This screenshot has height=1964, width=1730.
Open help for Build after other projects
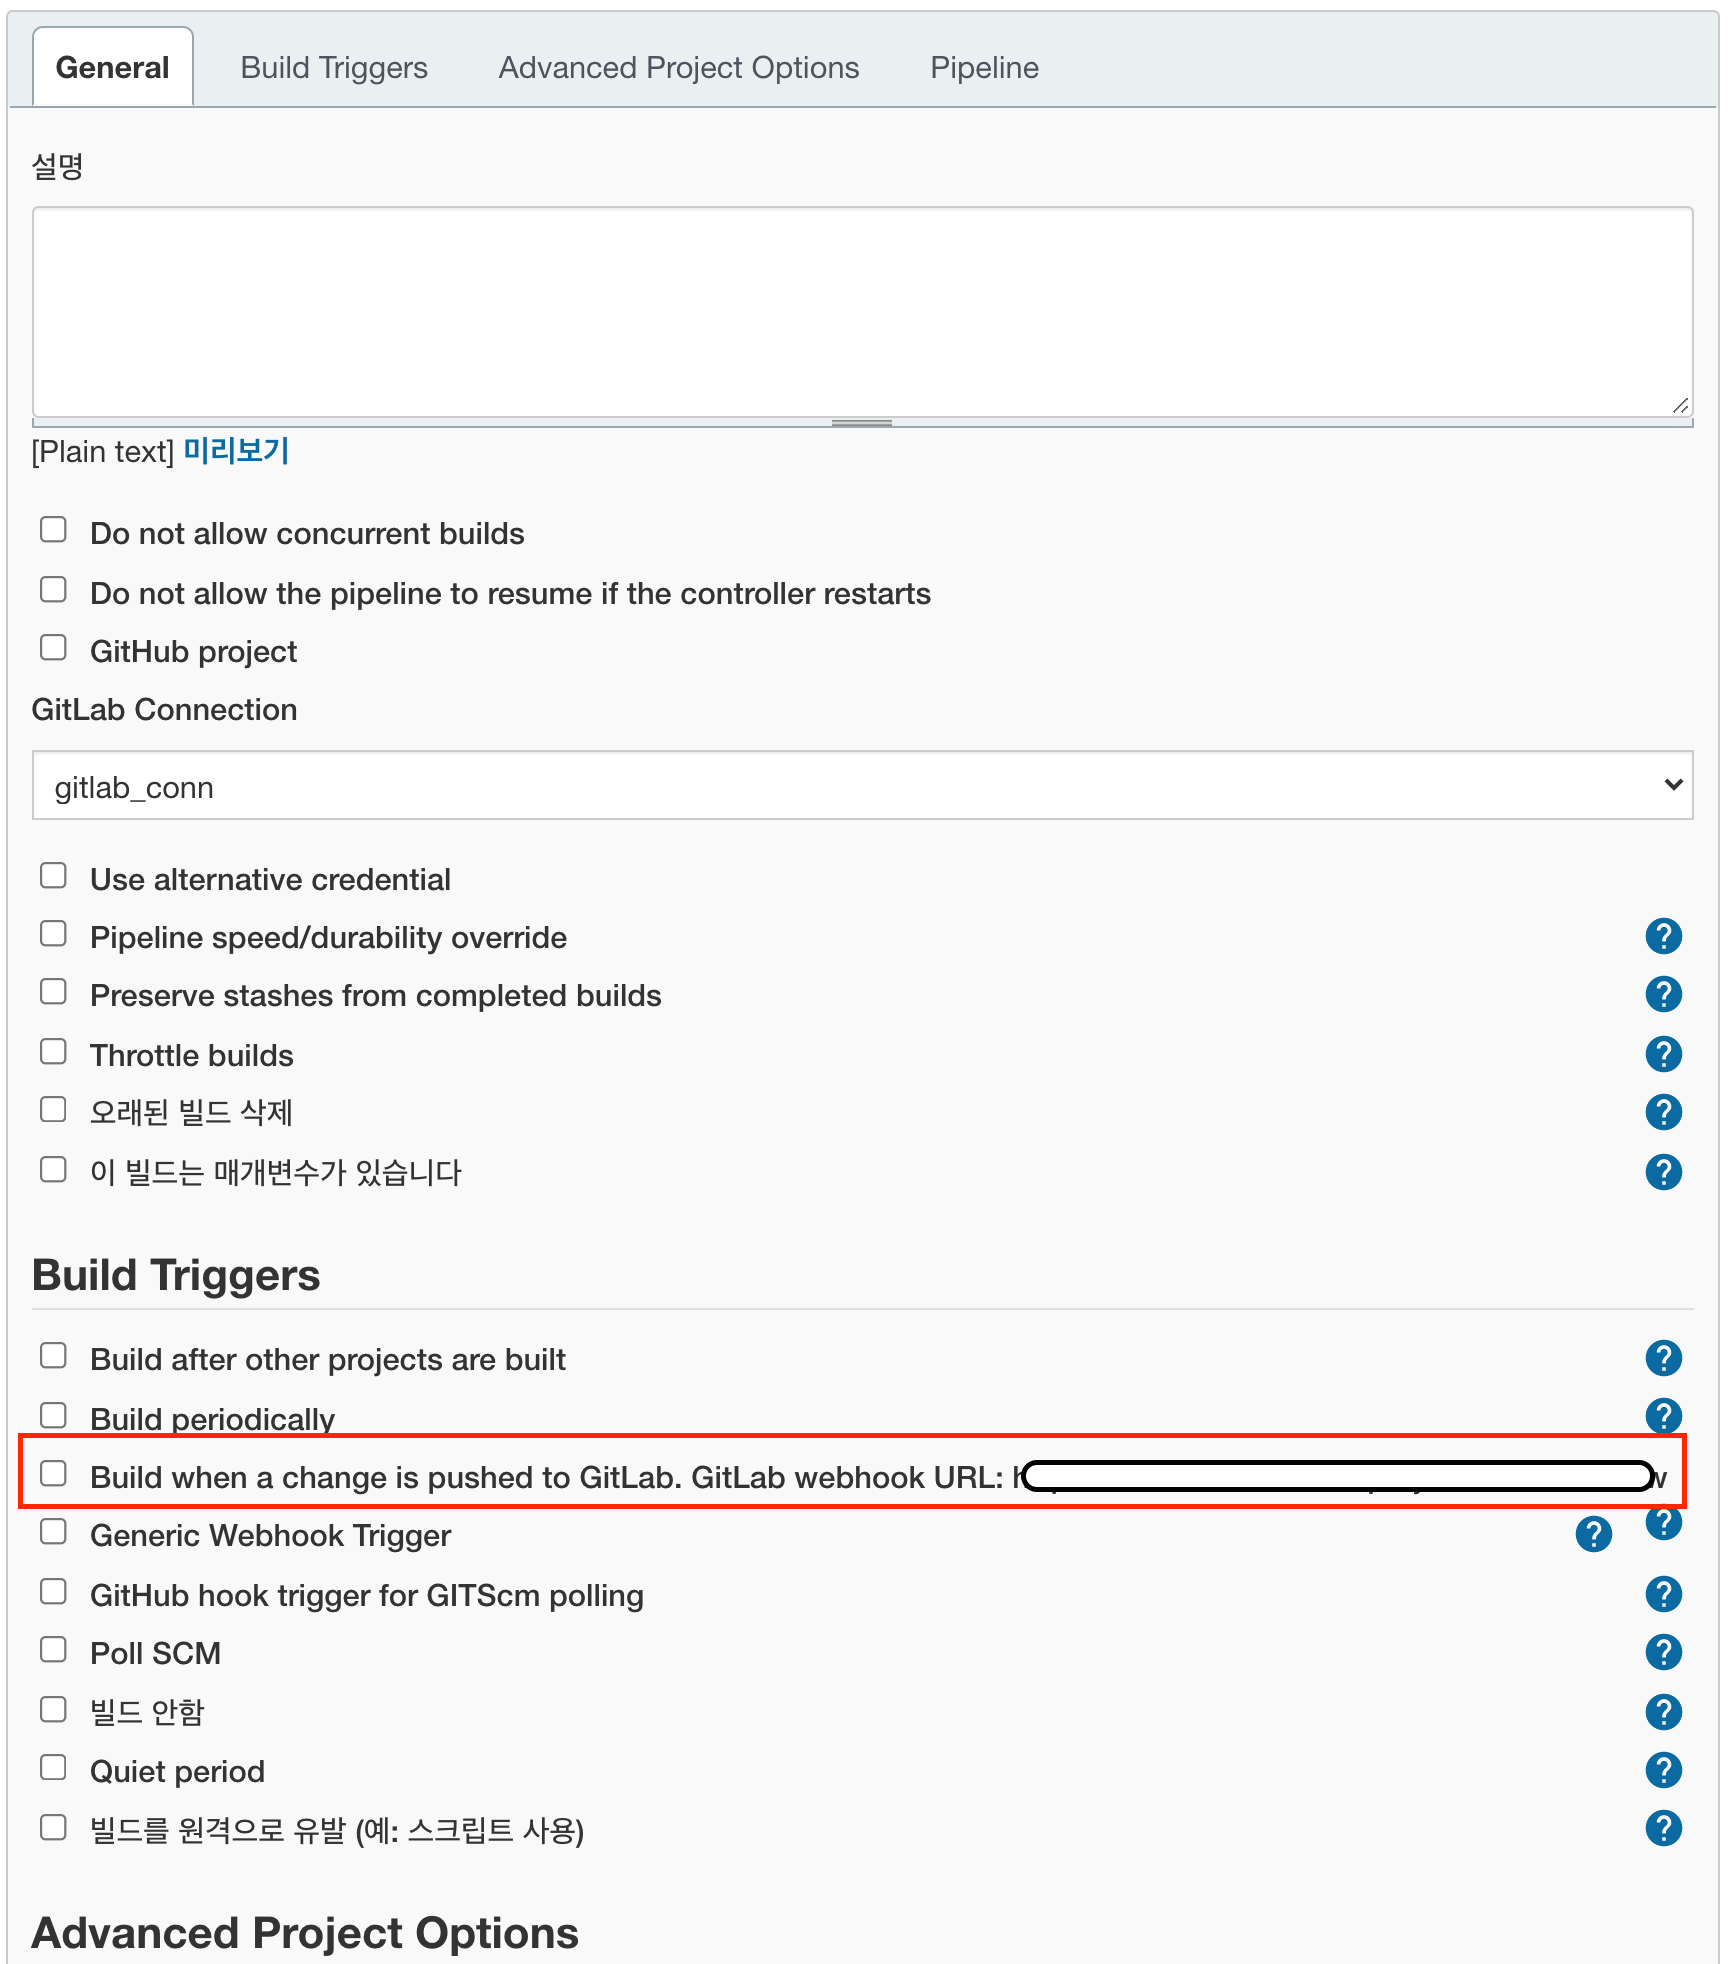pyautogui.click(x=1663, y=1358)
